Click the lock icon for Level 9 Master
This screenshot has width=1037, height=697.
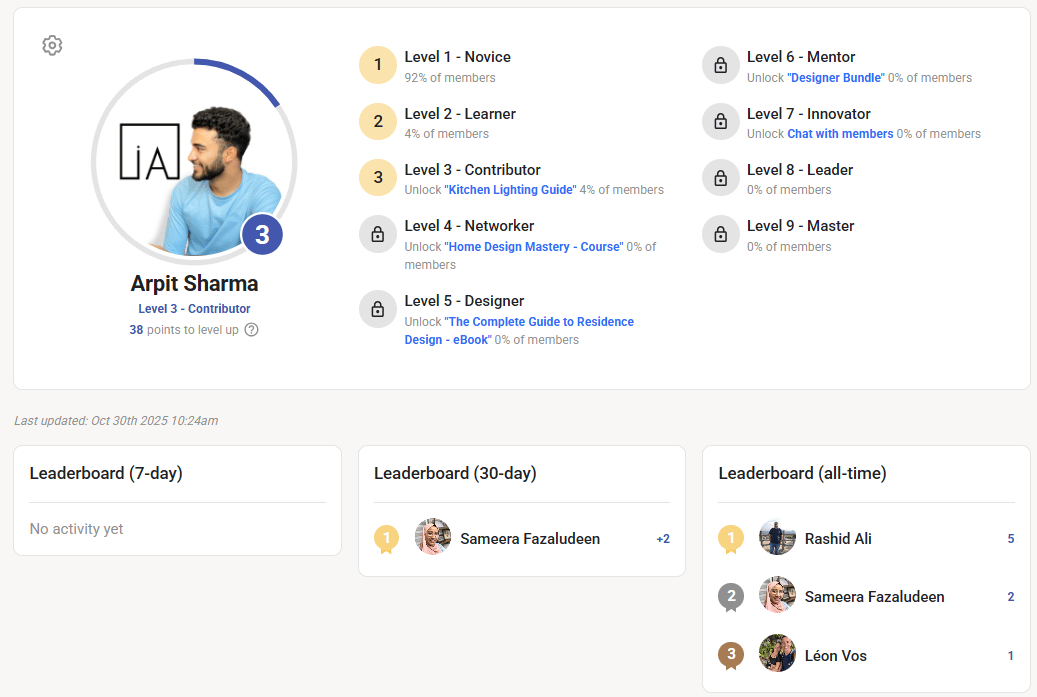720,234
